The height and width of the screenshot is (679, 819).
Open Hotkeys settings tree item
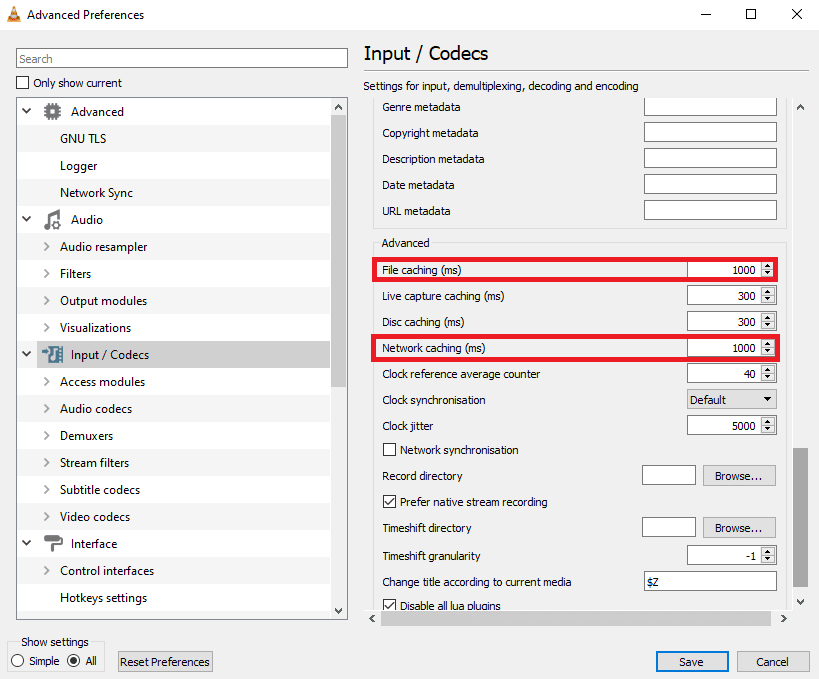tap(103, 598)
